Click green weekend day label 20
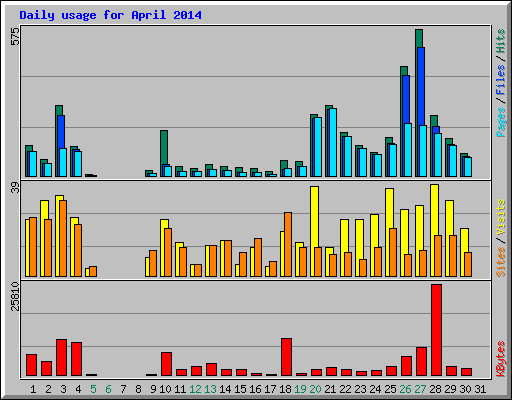 pyautogui.click(x=315, y=389)
